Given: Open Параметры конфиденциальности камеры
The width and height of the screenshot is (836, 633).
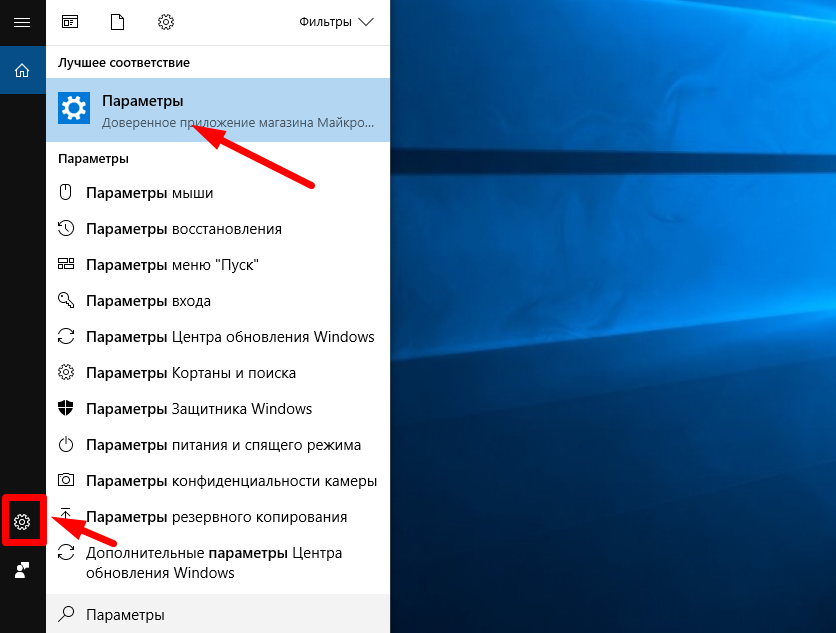Looking at the screenshot, I should [231, 481].
